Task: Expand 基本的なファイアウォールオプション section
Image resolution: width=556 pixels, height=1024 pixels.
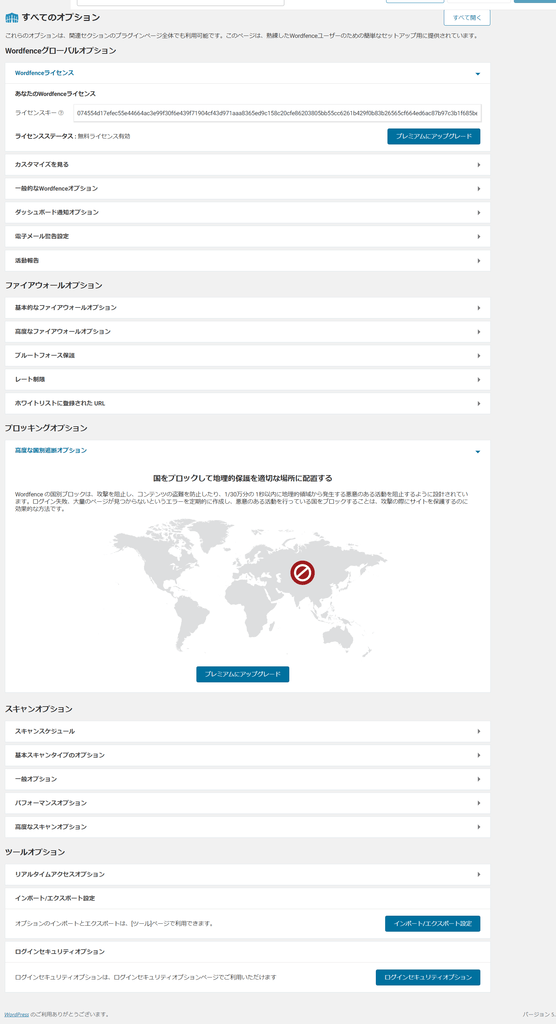Action: pos(248,308)
